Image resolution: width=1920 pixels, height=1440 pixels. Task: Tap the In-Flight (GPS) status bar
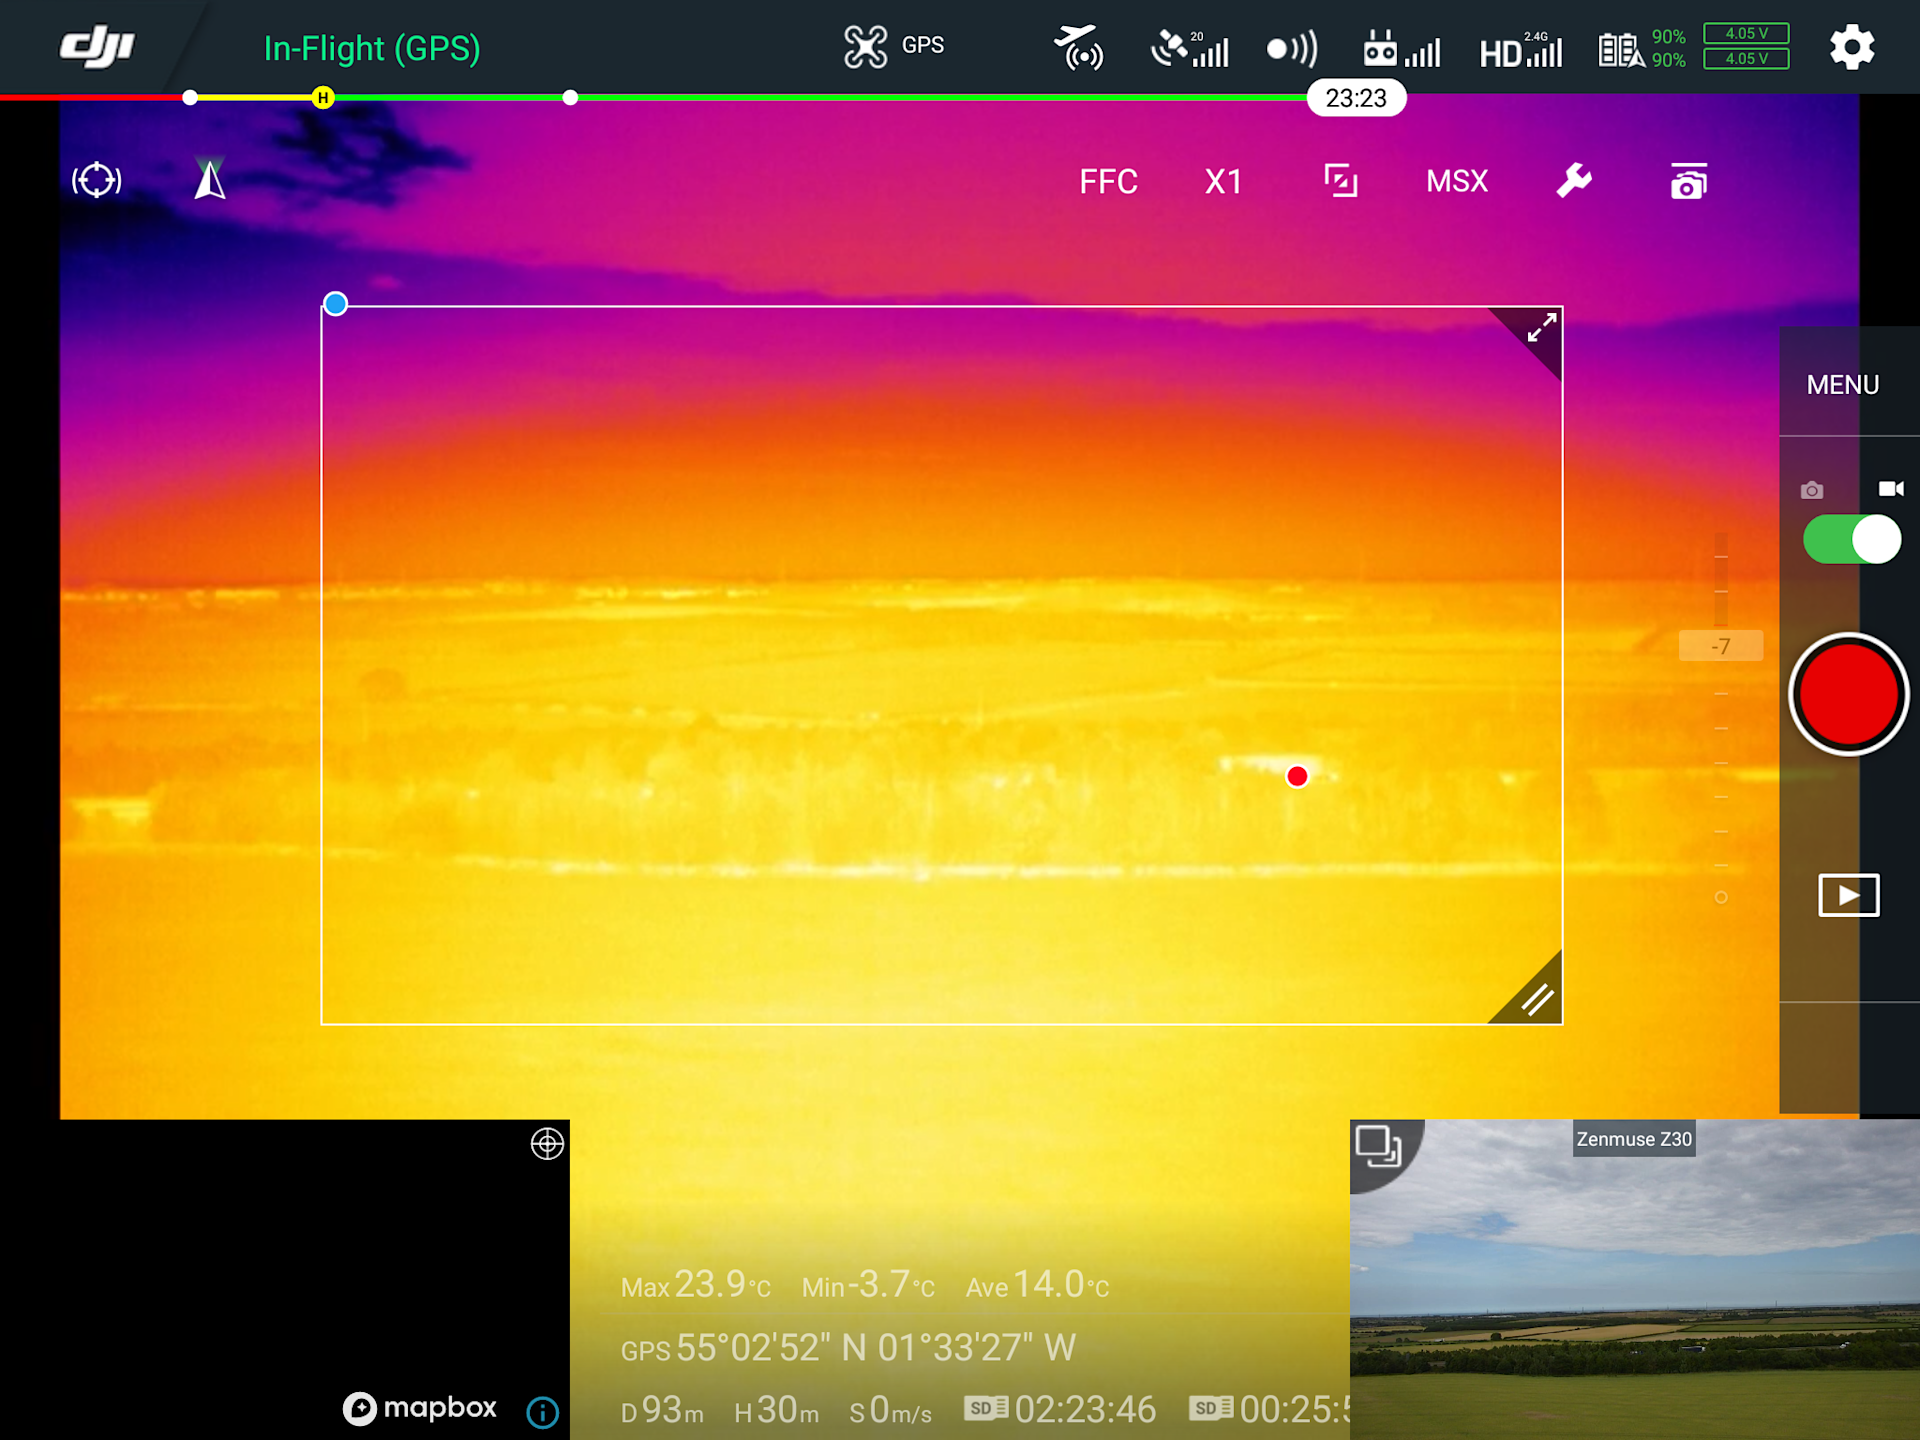pos(371,48)
